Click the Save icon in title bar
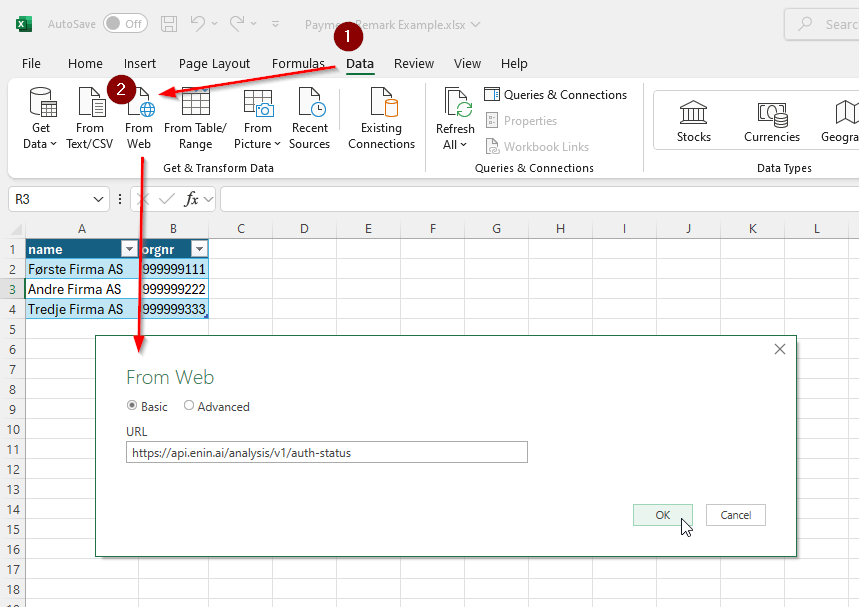 tap(169, 24)
